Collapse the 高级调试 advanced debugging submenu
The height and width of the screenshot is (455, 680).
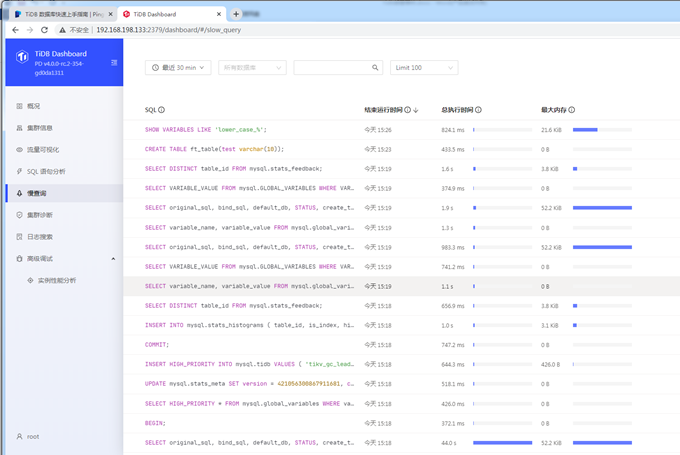(113, 259)
